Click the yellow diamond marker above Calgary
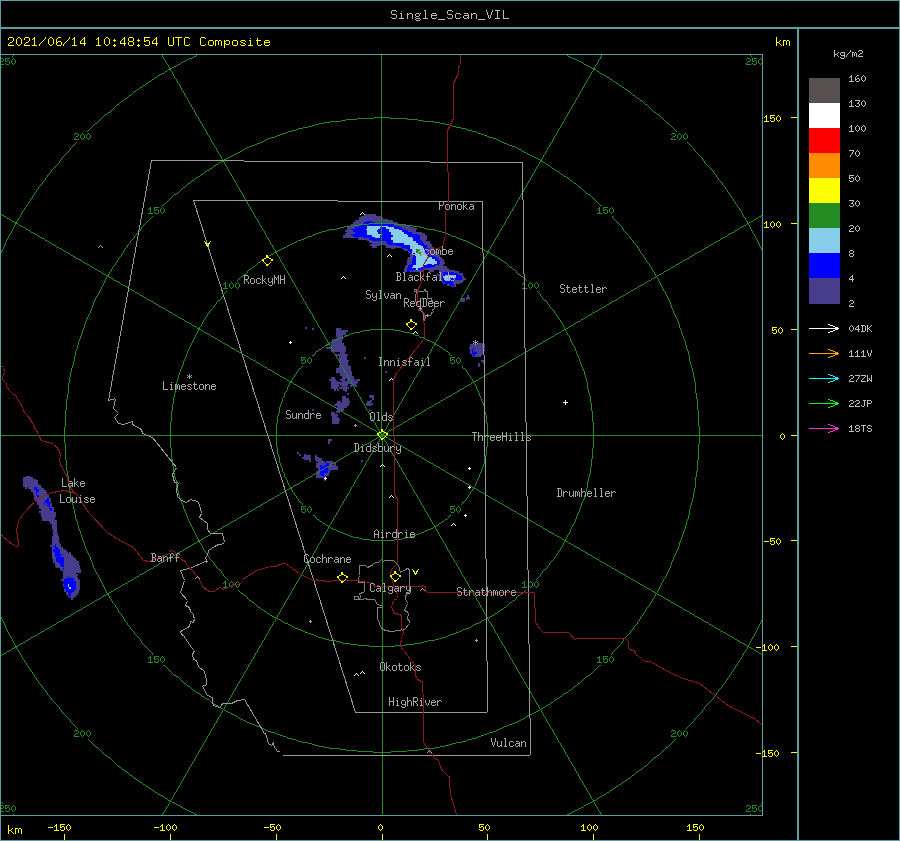900x841 pixels. [x=395, y=576]
